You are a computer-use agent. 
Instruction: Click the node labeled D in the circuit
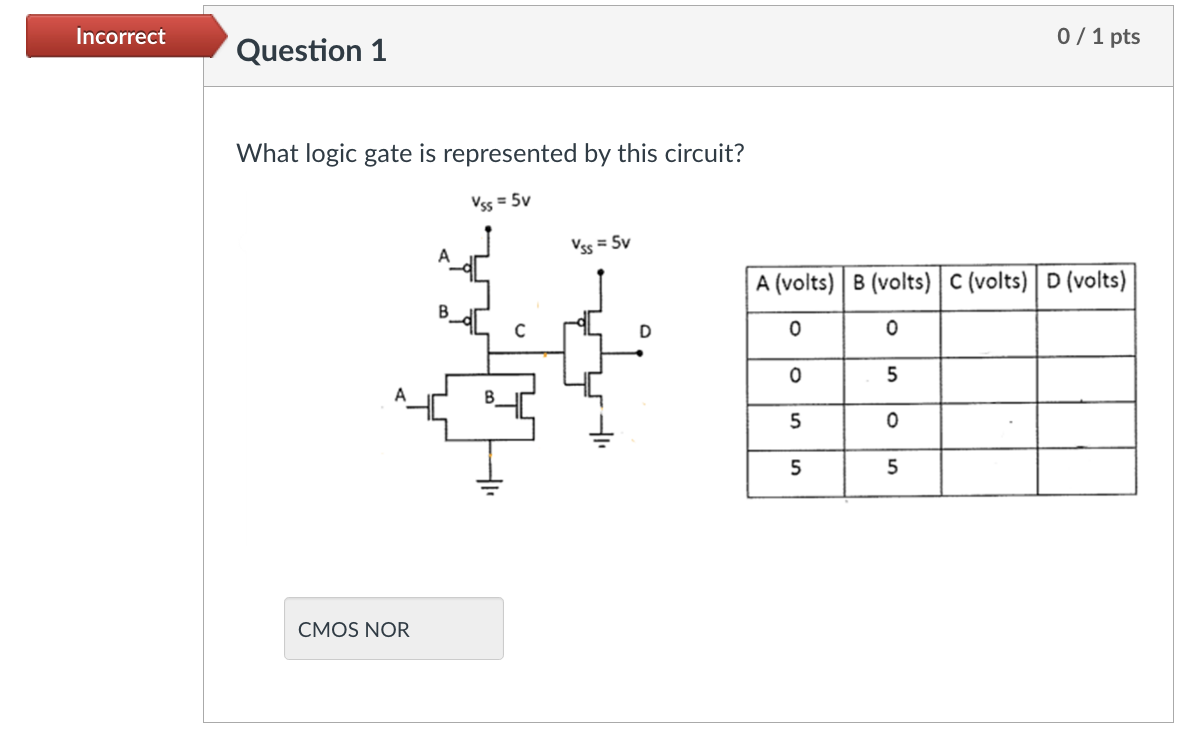click(x=644, y=330)
